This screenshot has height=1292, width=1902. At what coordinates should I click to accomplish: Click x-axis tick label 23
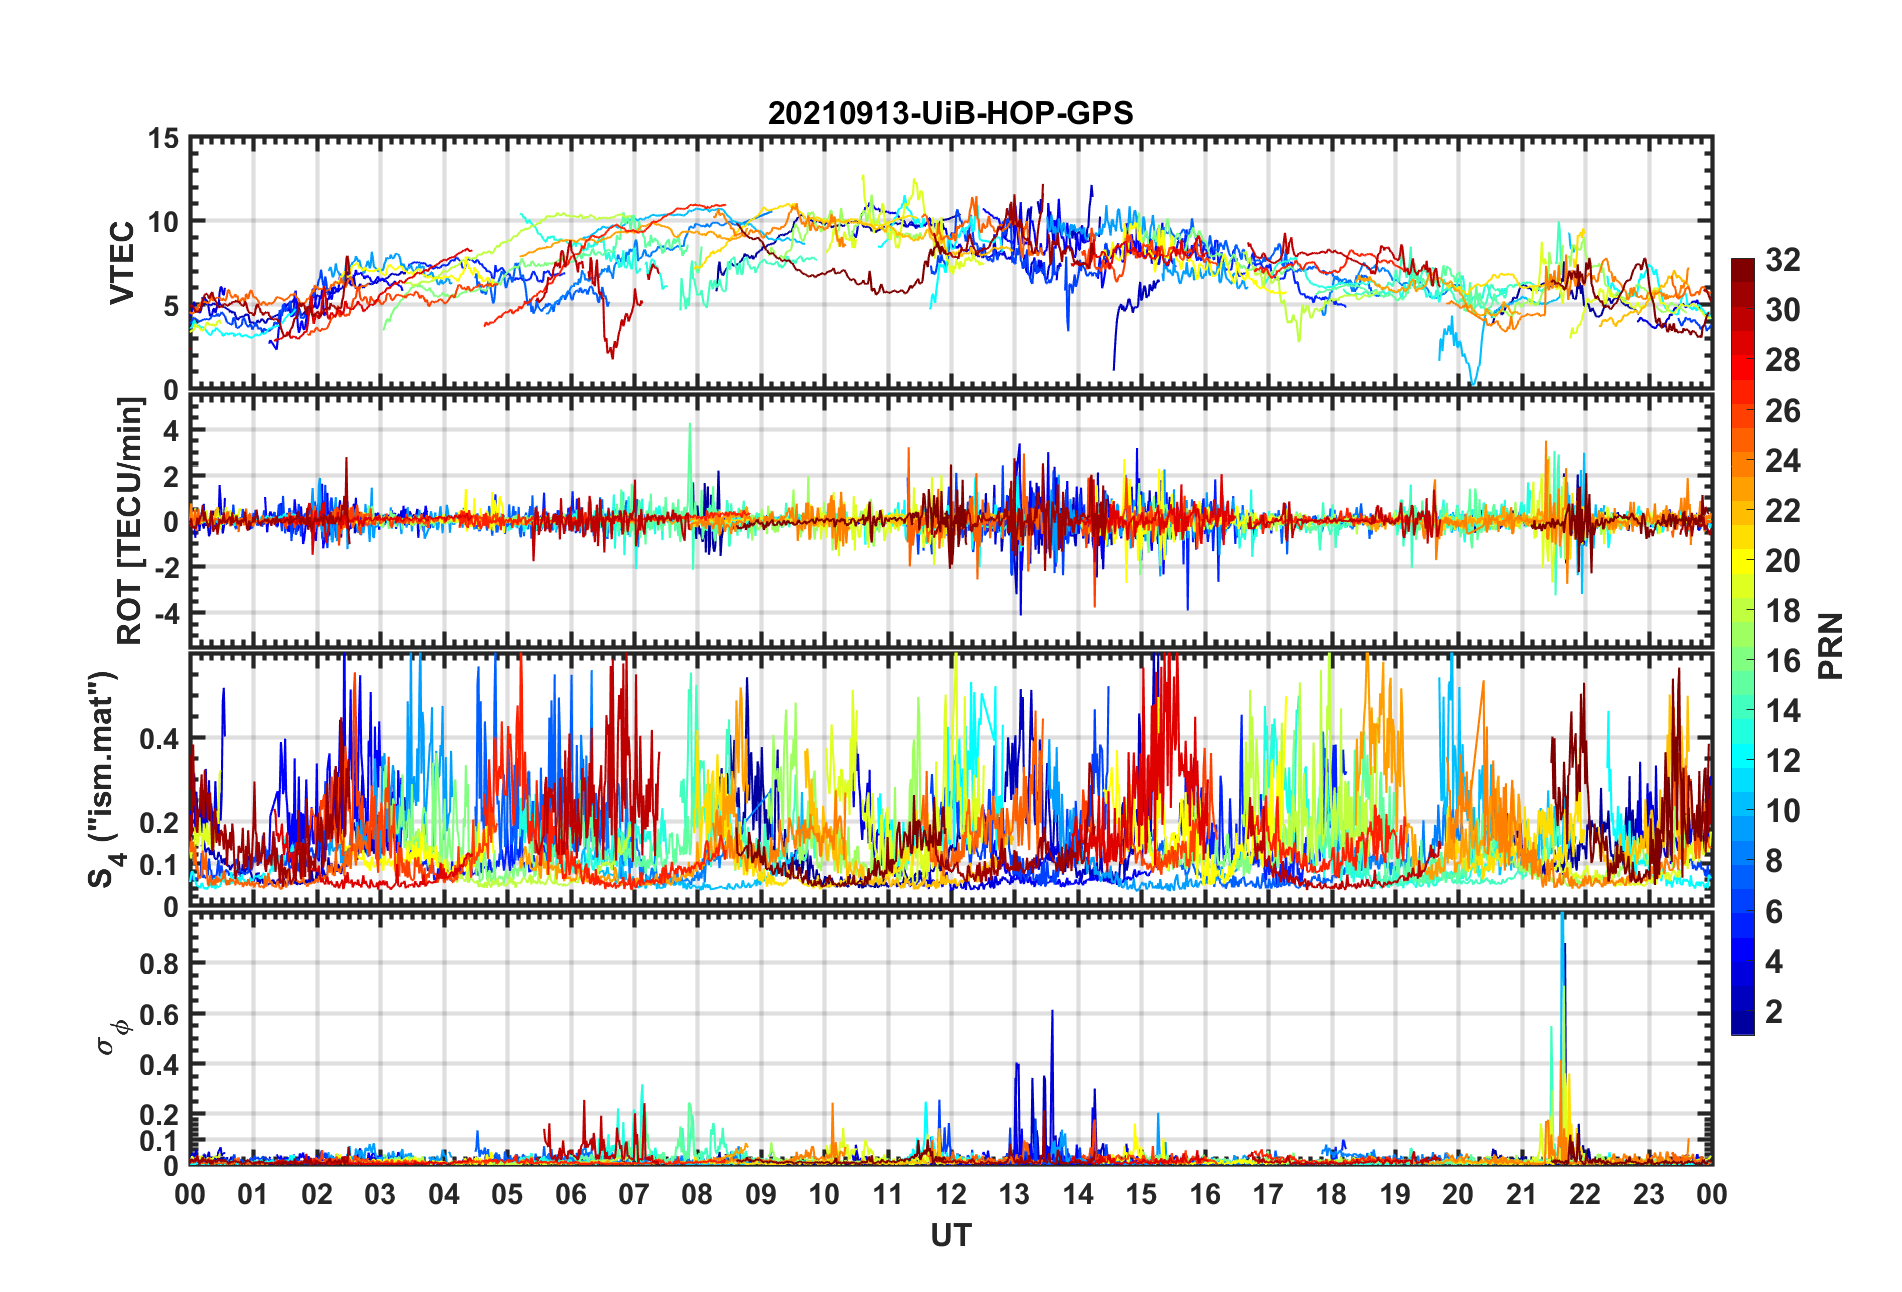point(1648,1195)
